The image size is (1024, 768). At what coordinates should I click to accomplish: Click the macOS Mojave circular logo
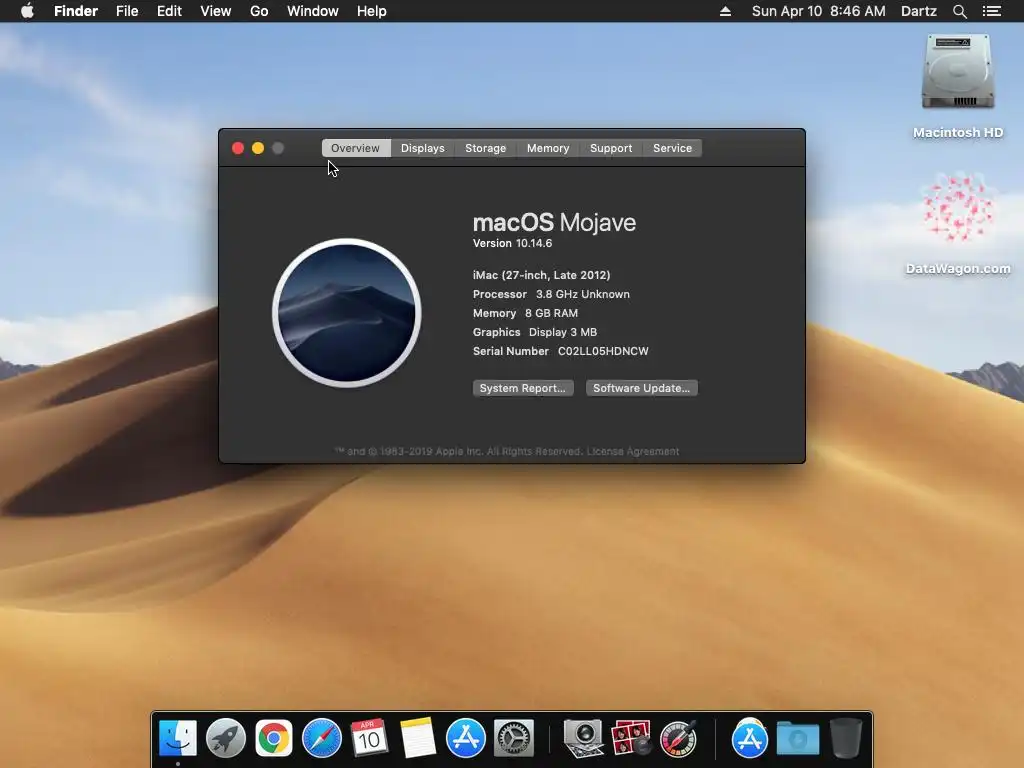point(347,313)
